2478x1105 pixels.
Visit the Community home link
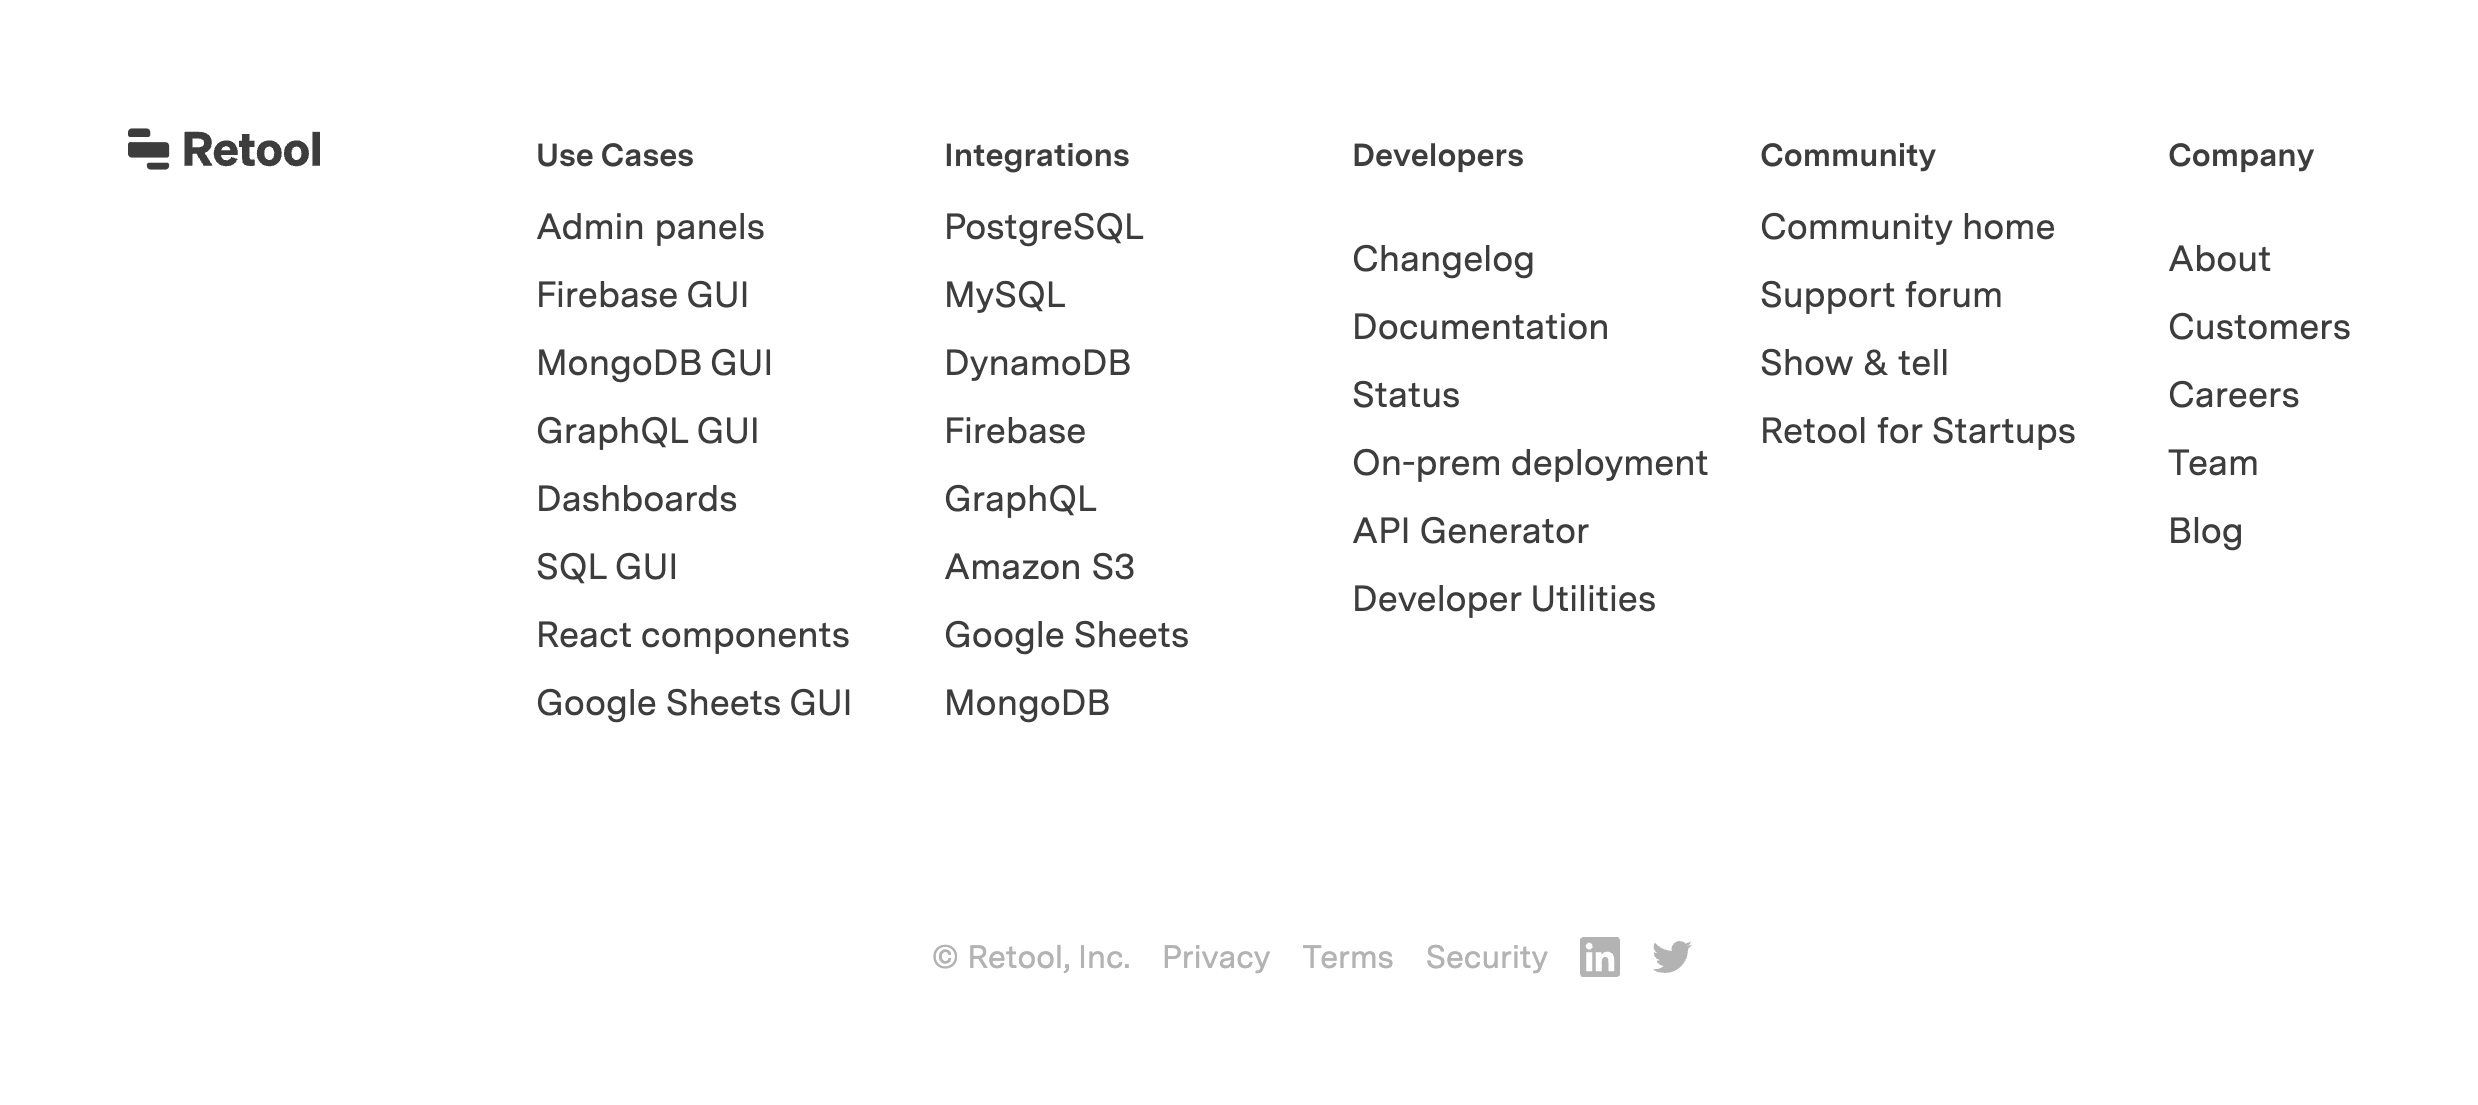point(1907,227)
